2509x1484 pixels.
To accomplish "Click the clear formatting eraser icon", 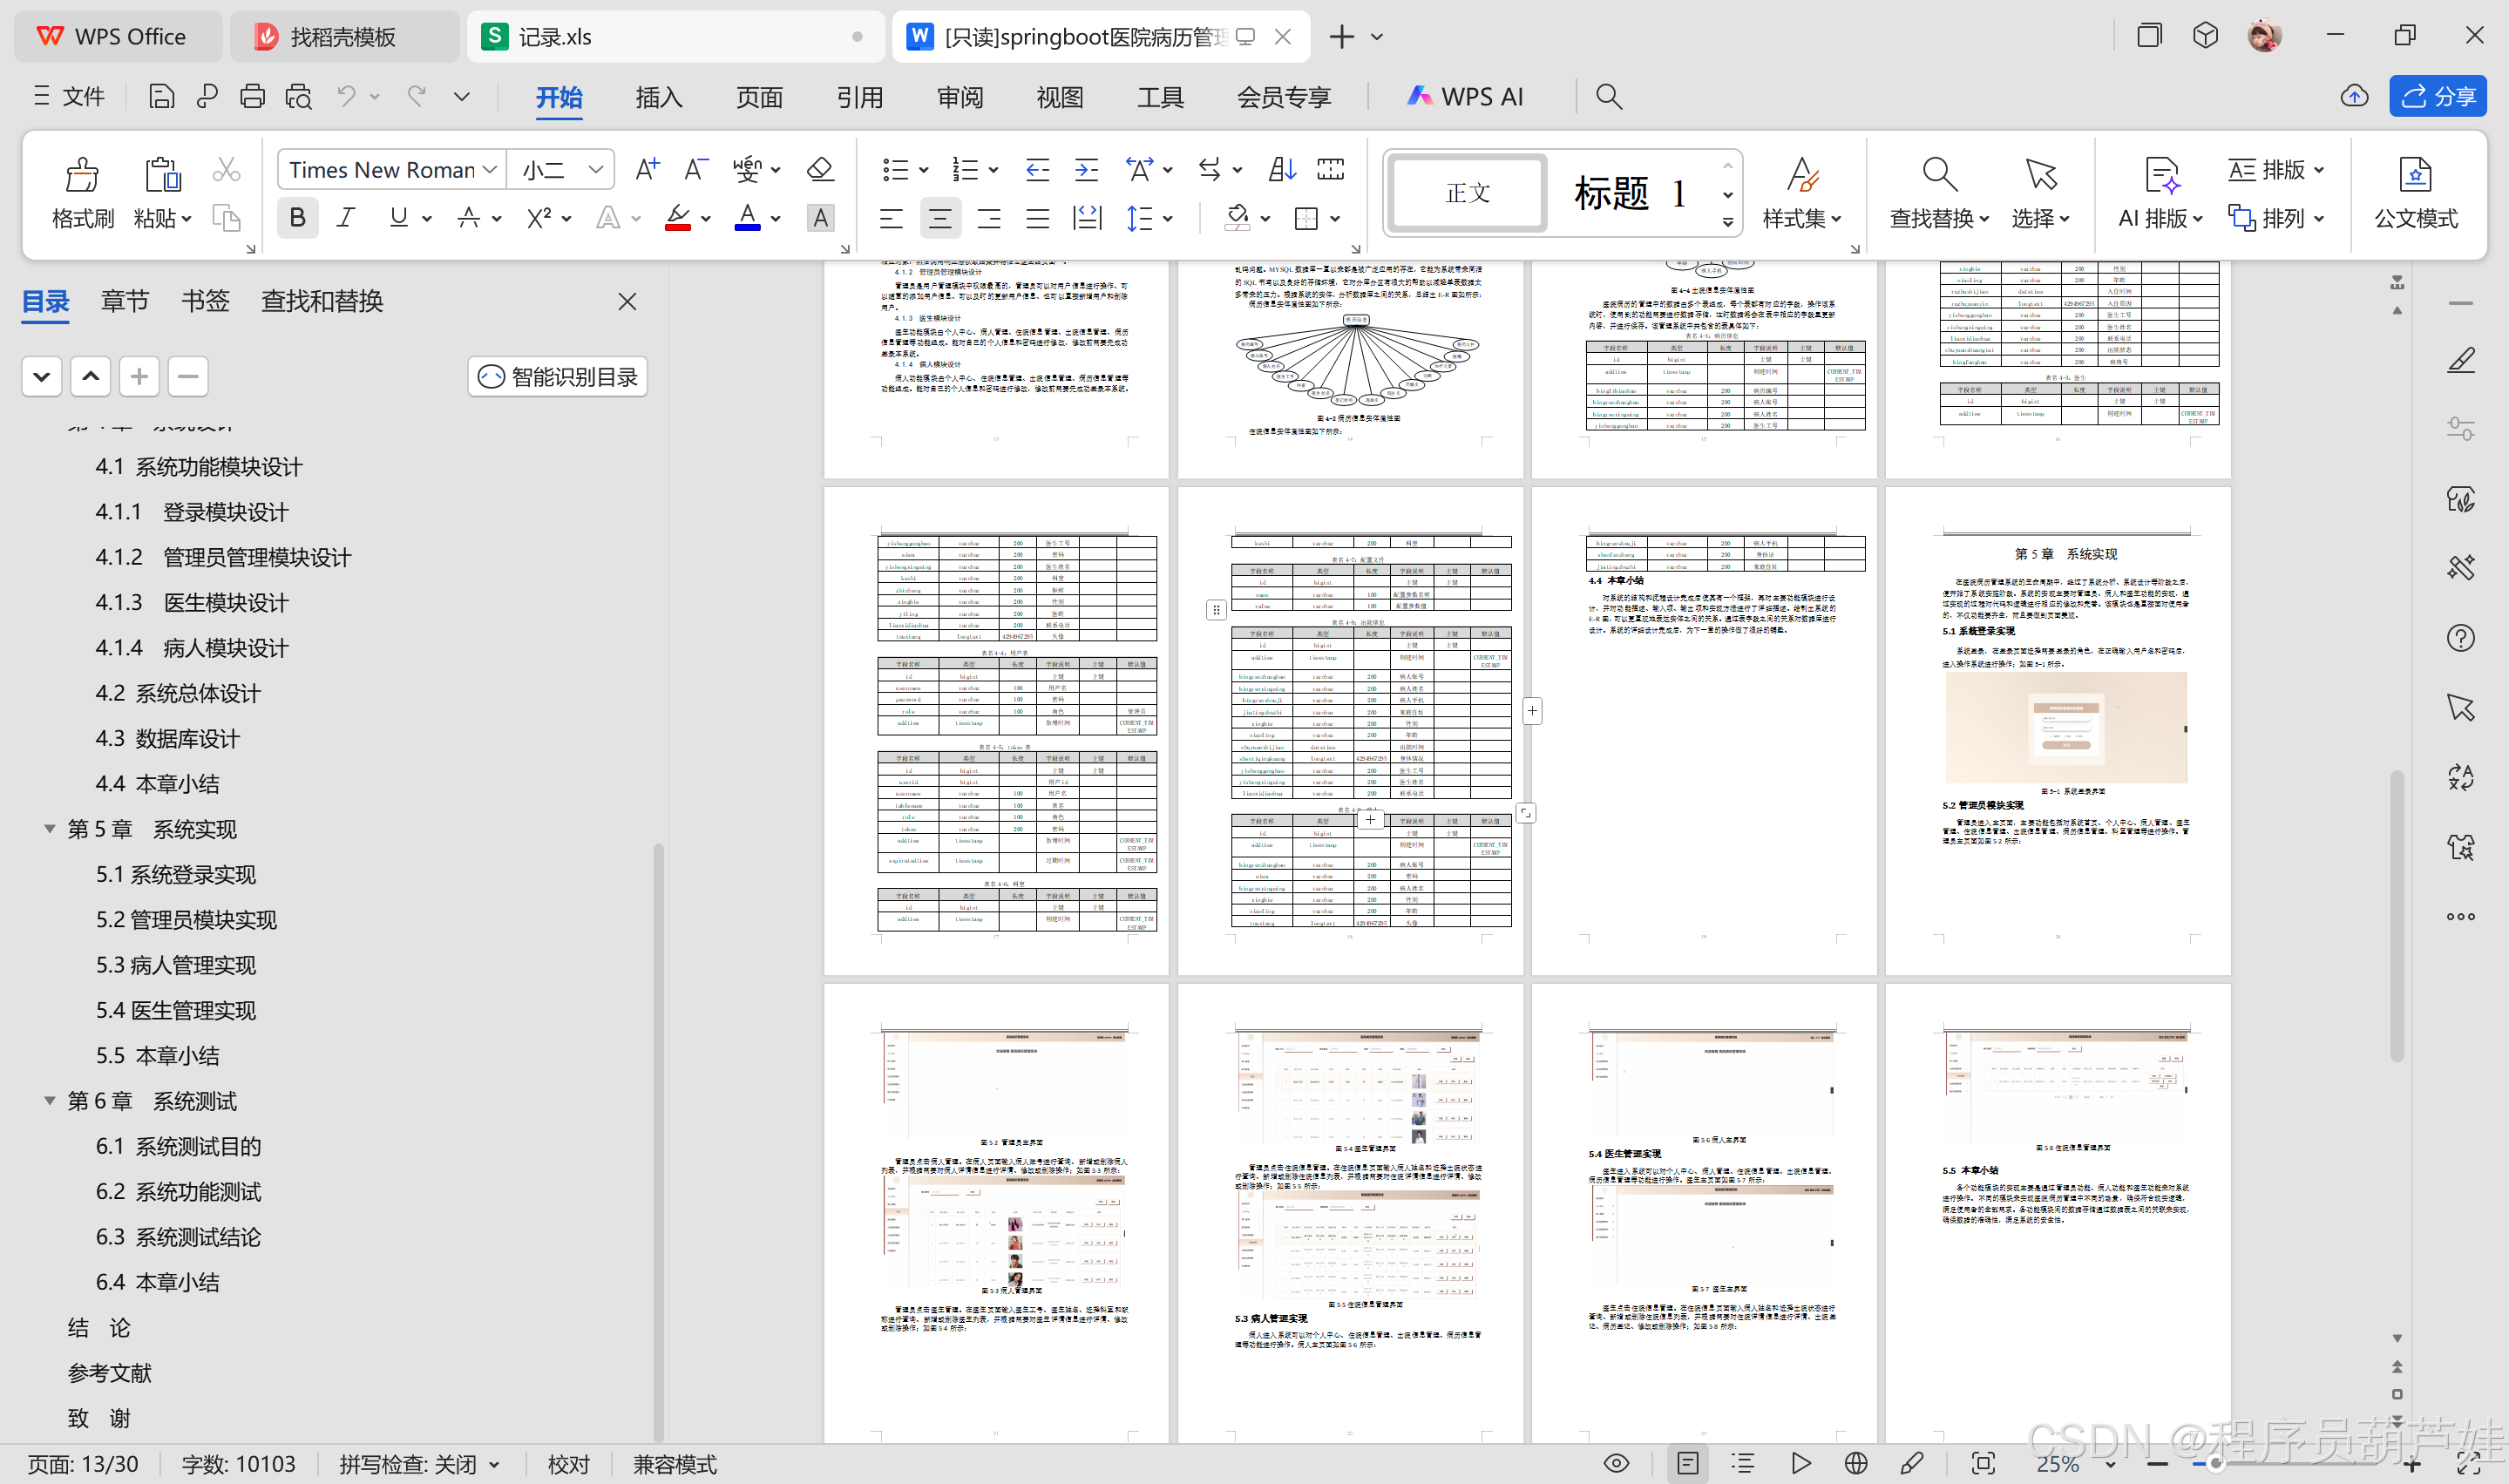I will (820, 169).
